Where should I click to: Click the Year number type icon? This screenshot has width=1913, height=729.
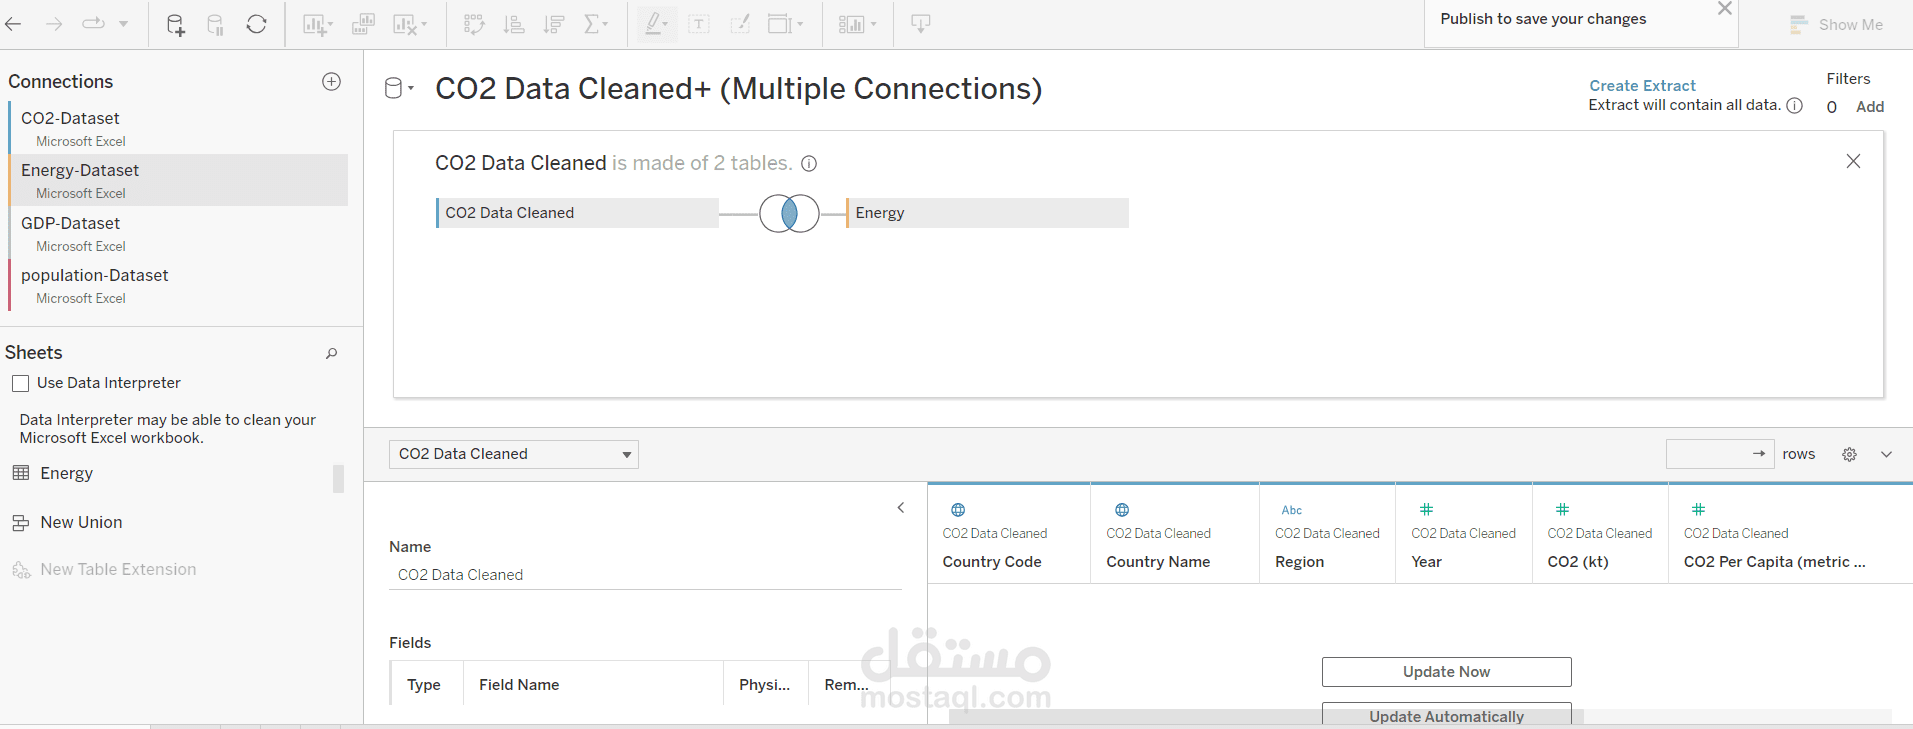(x=1427, y=510)
